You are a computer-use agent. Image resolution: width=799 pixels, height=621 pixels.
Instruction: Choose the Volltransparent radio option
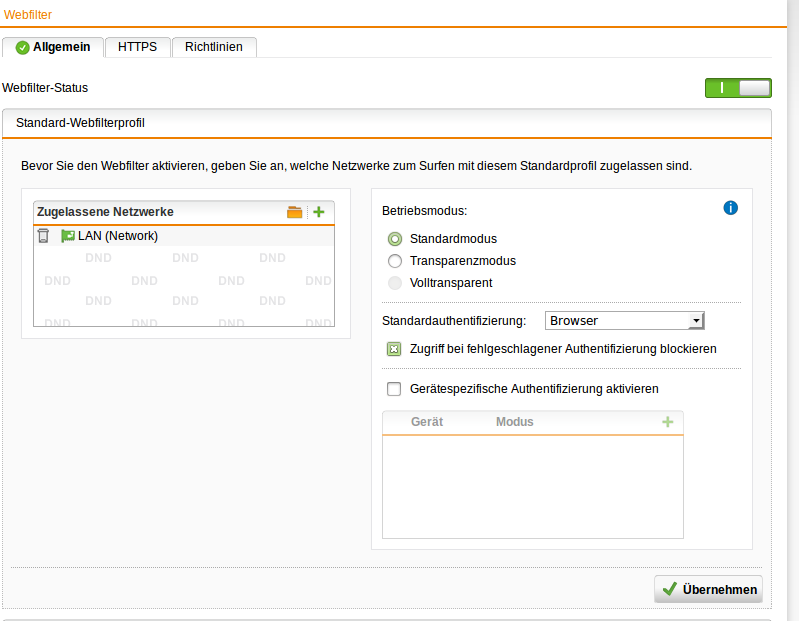pyautogui.click(x=395, y=283)
